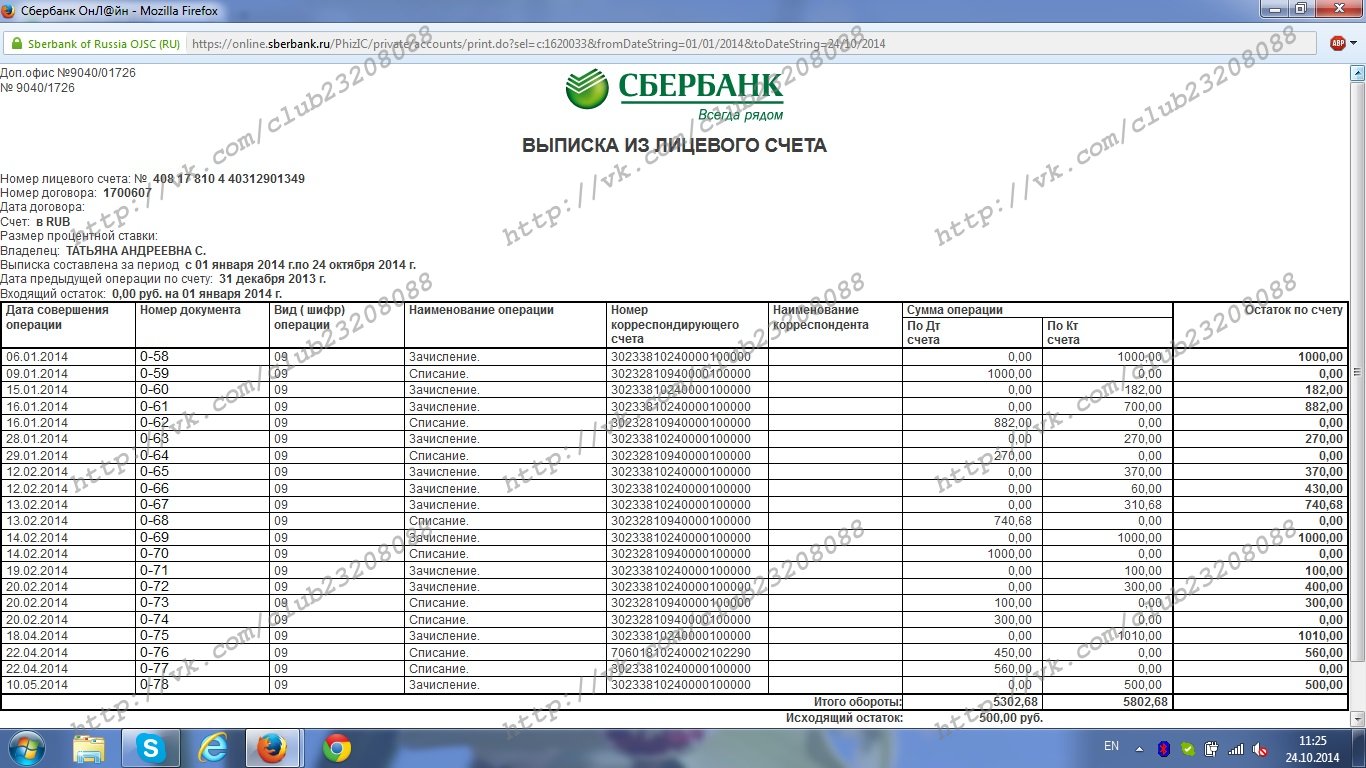This screenshot has width=1366, height=768.
Task: Click the muted volume speaker icon
Action: (x=1261, y=748)
